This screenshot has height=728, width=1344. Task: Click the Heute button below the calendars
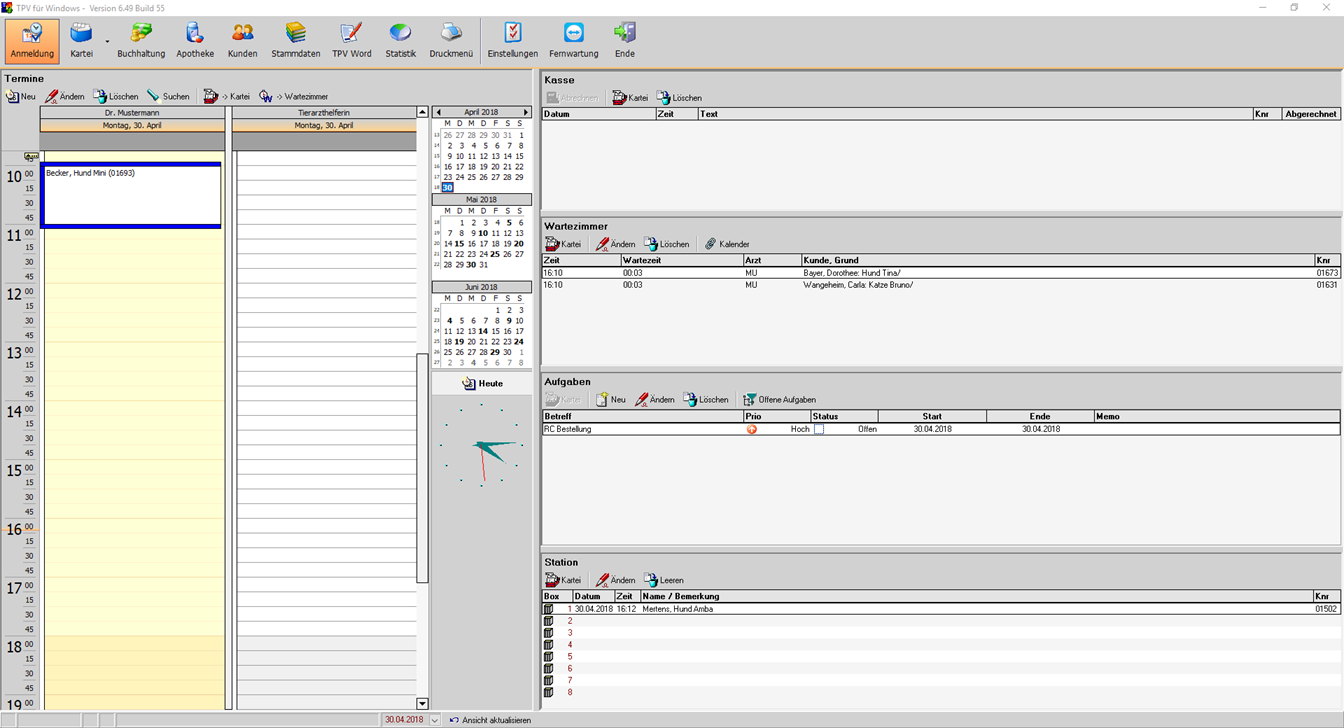coord(482,384)
